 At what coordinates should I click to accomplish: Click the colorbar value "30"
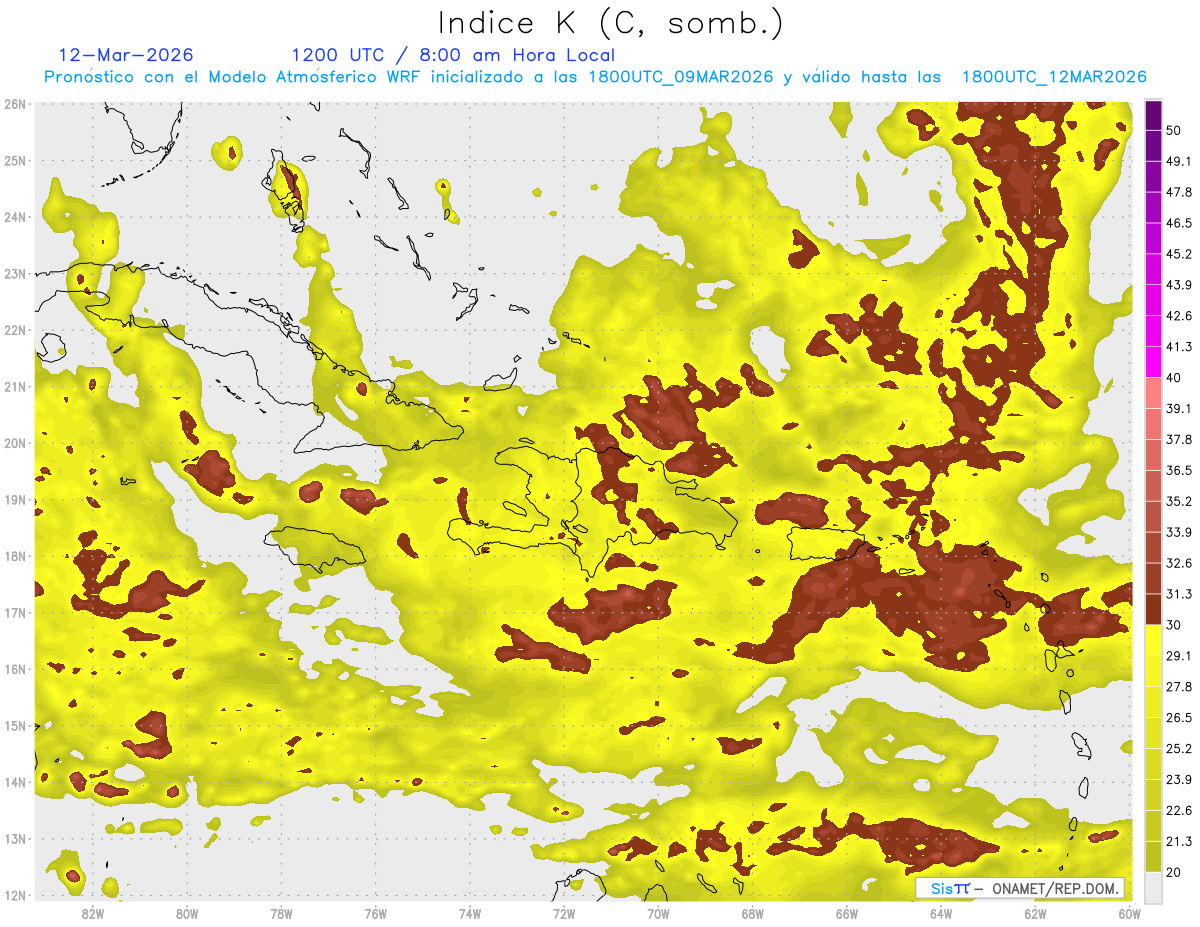click(1175, 625)
